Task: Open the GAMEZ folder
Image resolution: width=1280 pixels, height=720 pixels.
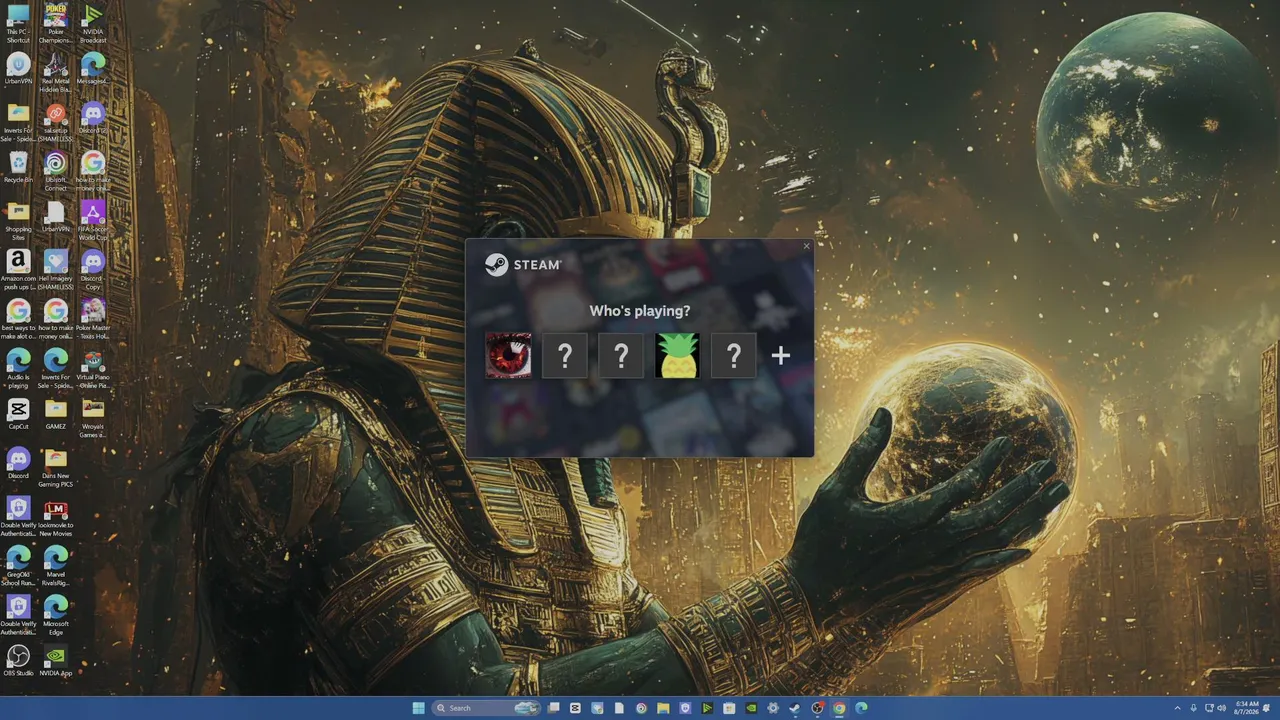Action: 56,415
